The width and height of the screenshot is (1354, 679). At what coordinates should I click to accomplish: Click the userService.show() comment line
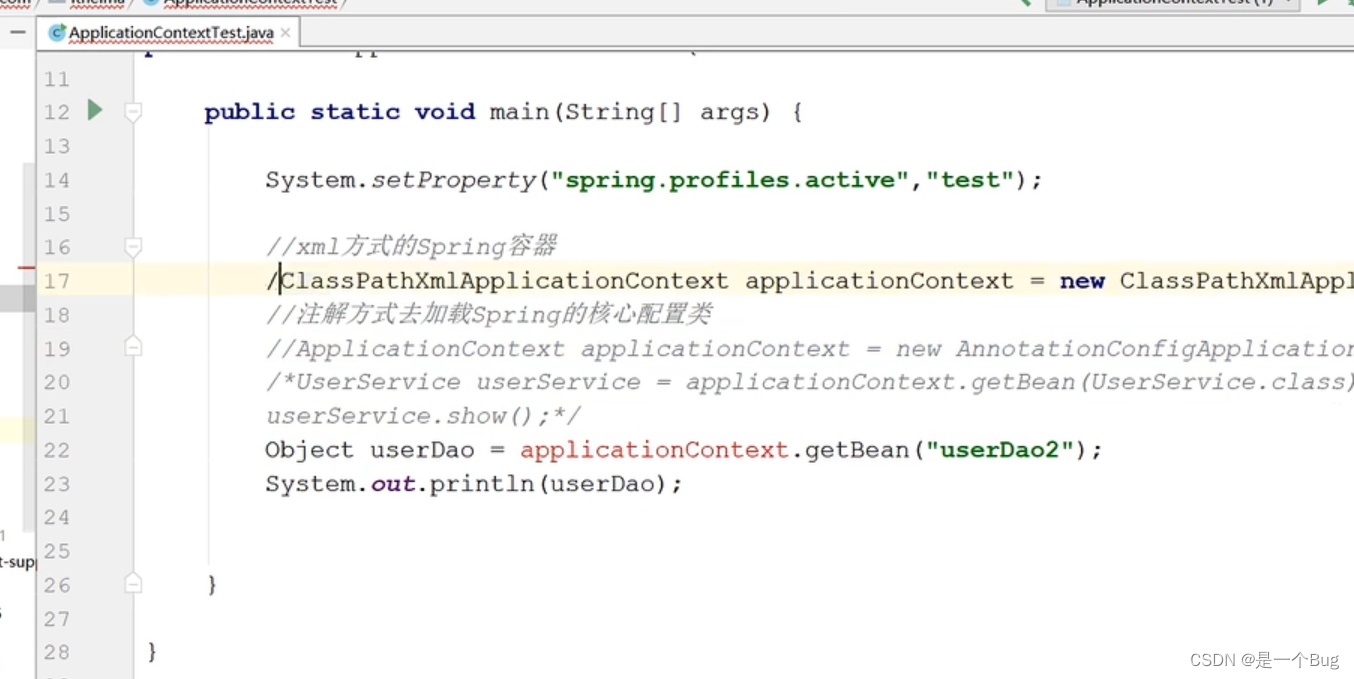pyautogui.click(x=423, y=416)
